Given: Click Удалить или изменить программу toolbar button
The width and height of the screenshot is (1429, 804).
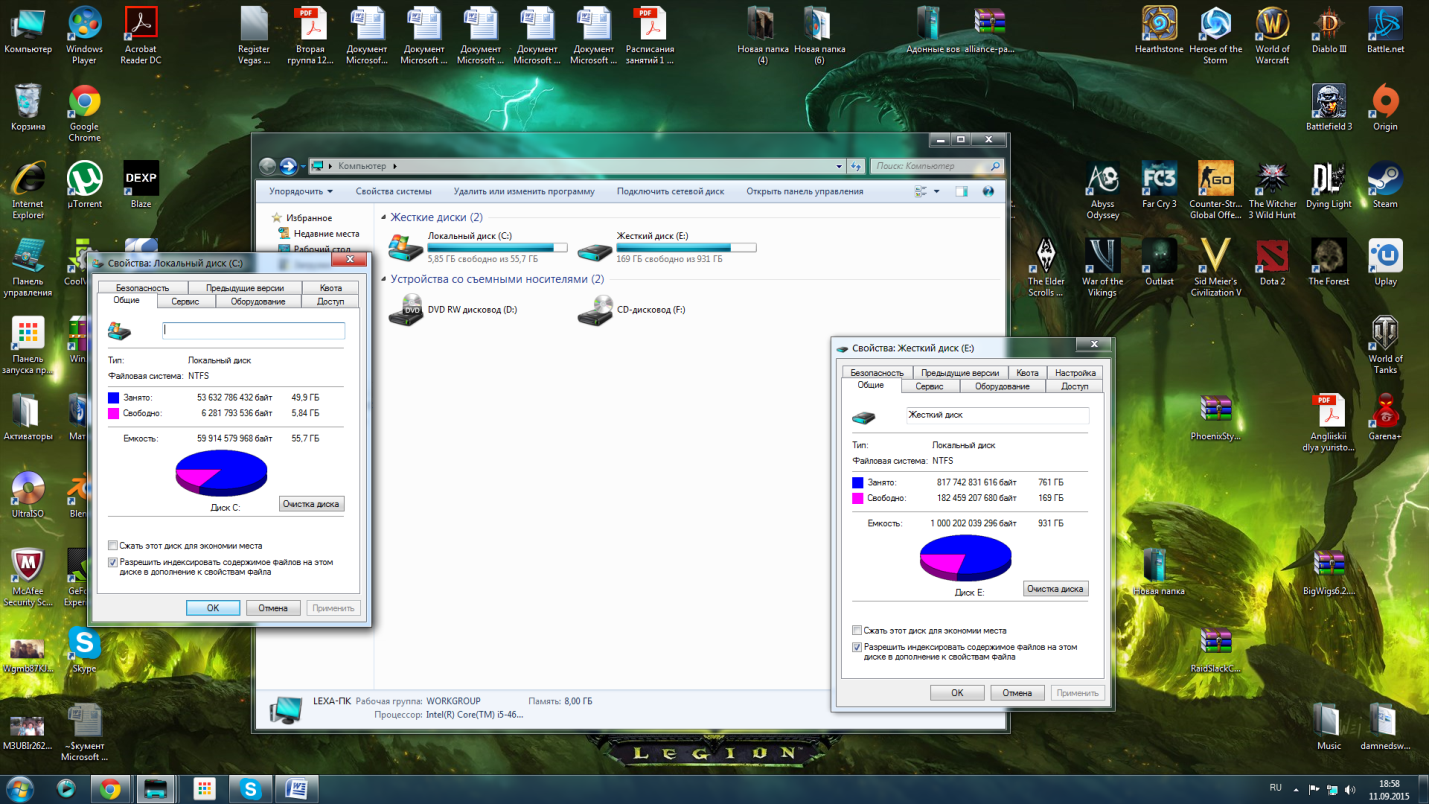Looking at the screenshot, I should click(x=524, y=191).
